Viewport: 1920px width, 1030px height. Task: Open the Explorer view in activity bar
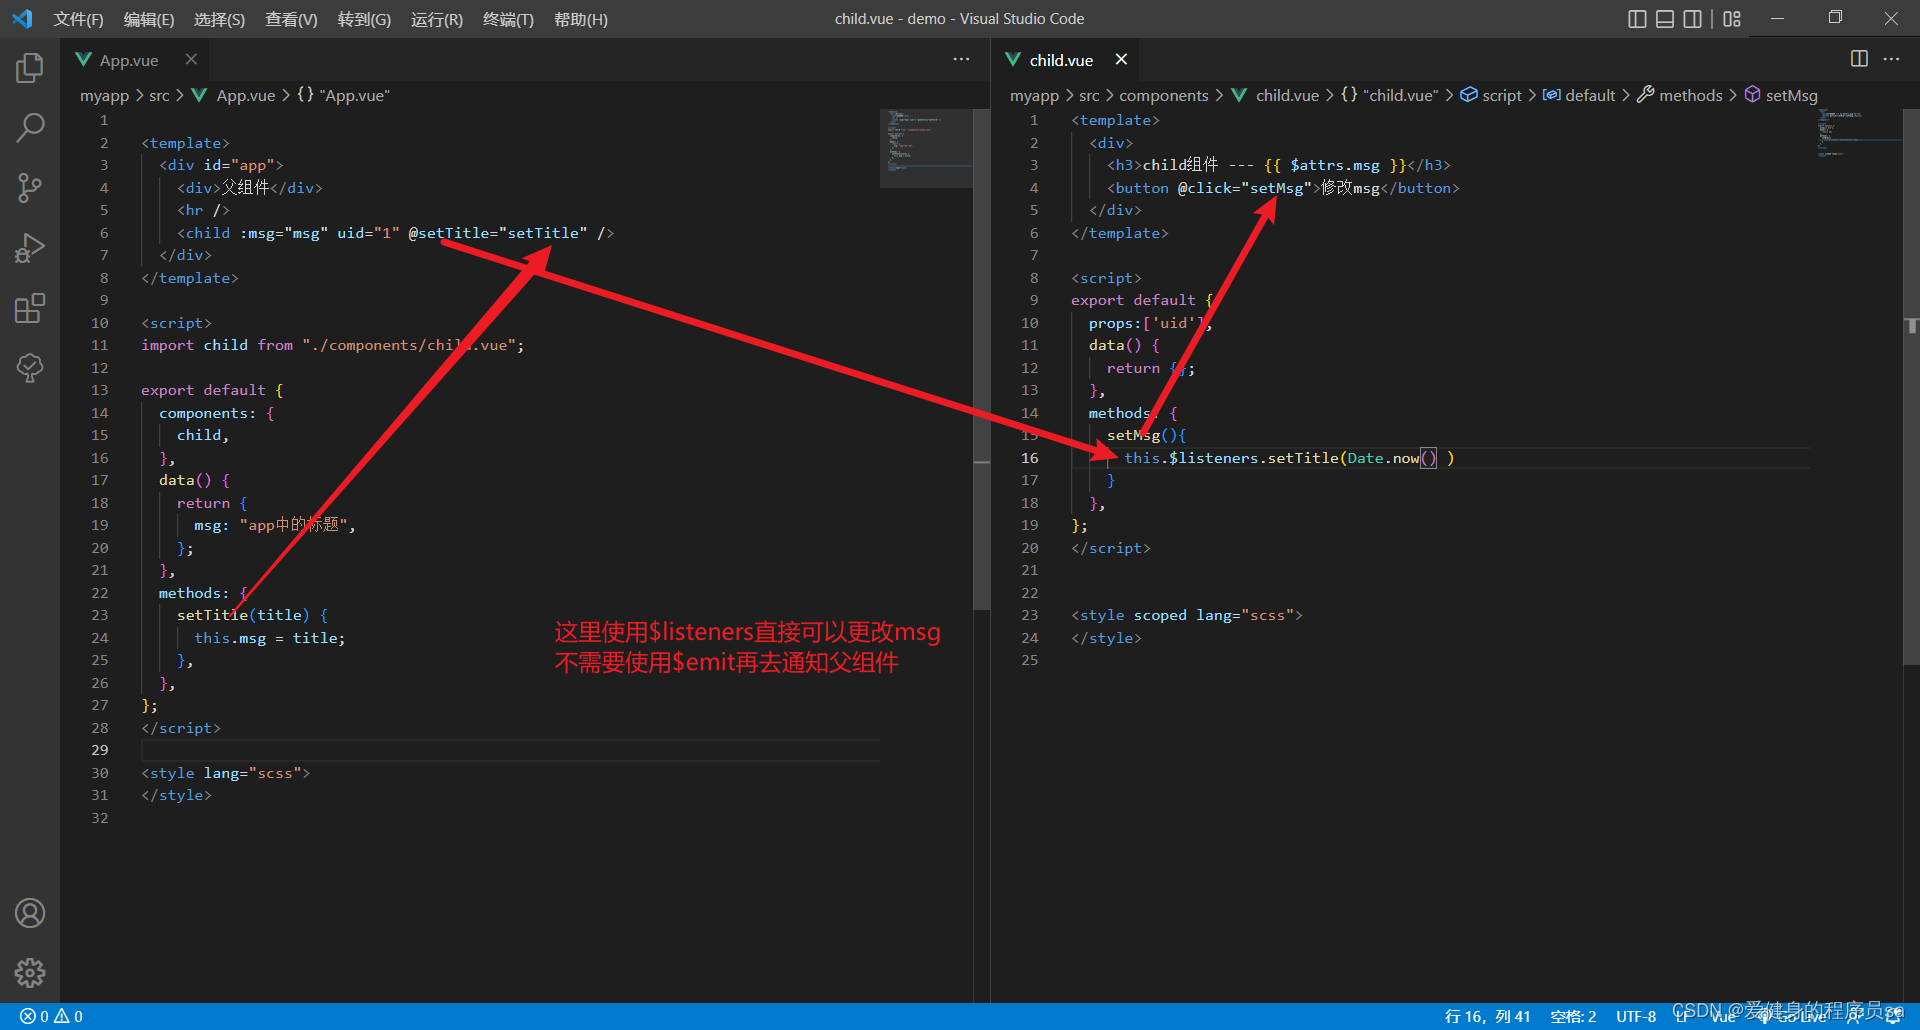tap(30, 68)
